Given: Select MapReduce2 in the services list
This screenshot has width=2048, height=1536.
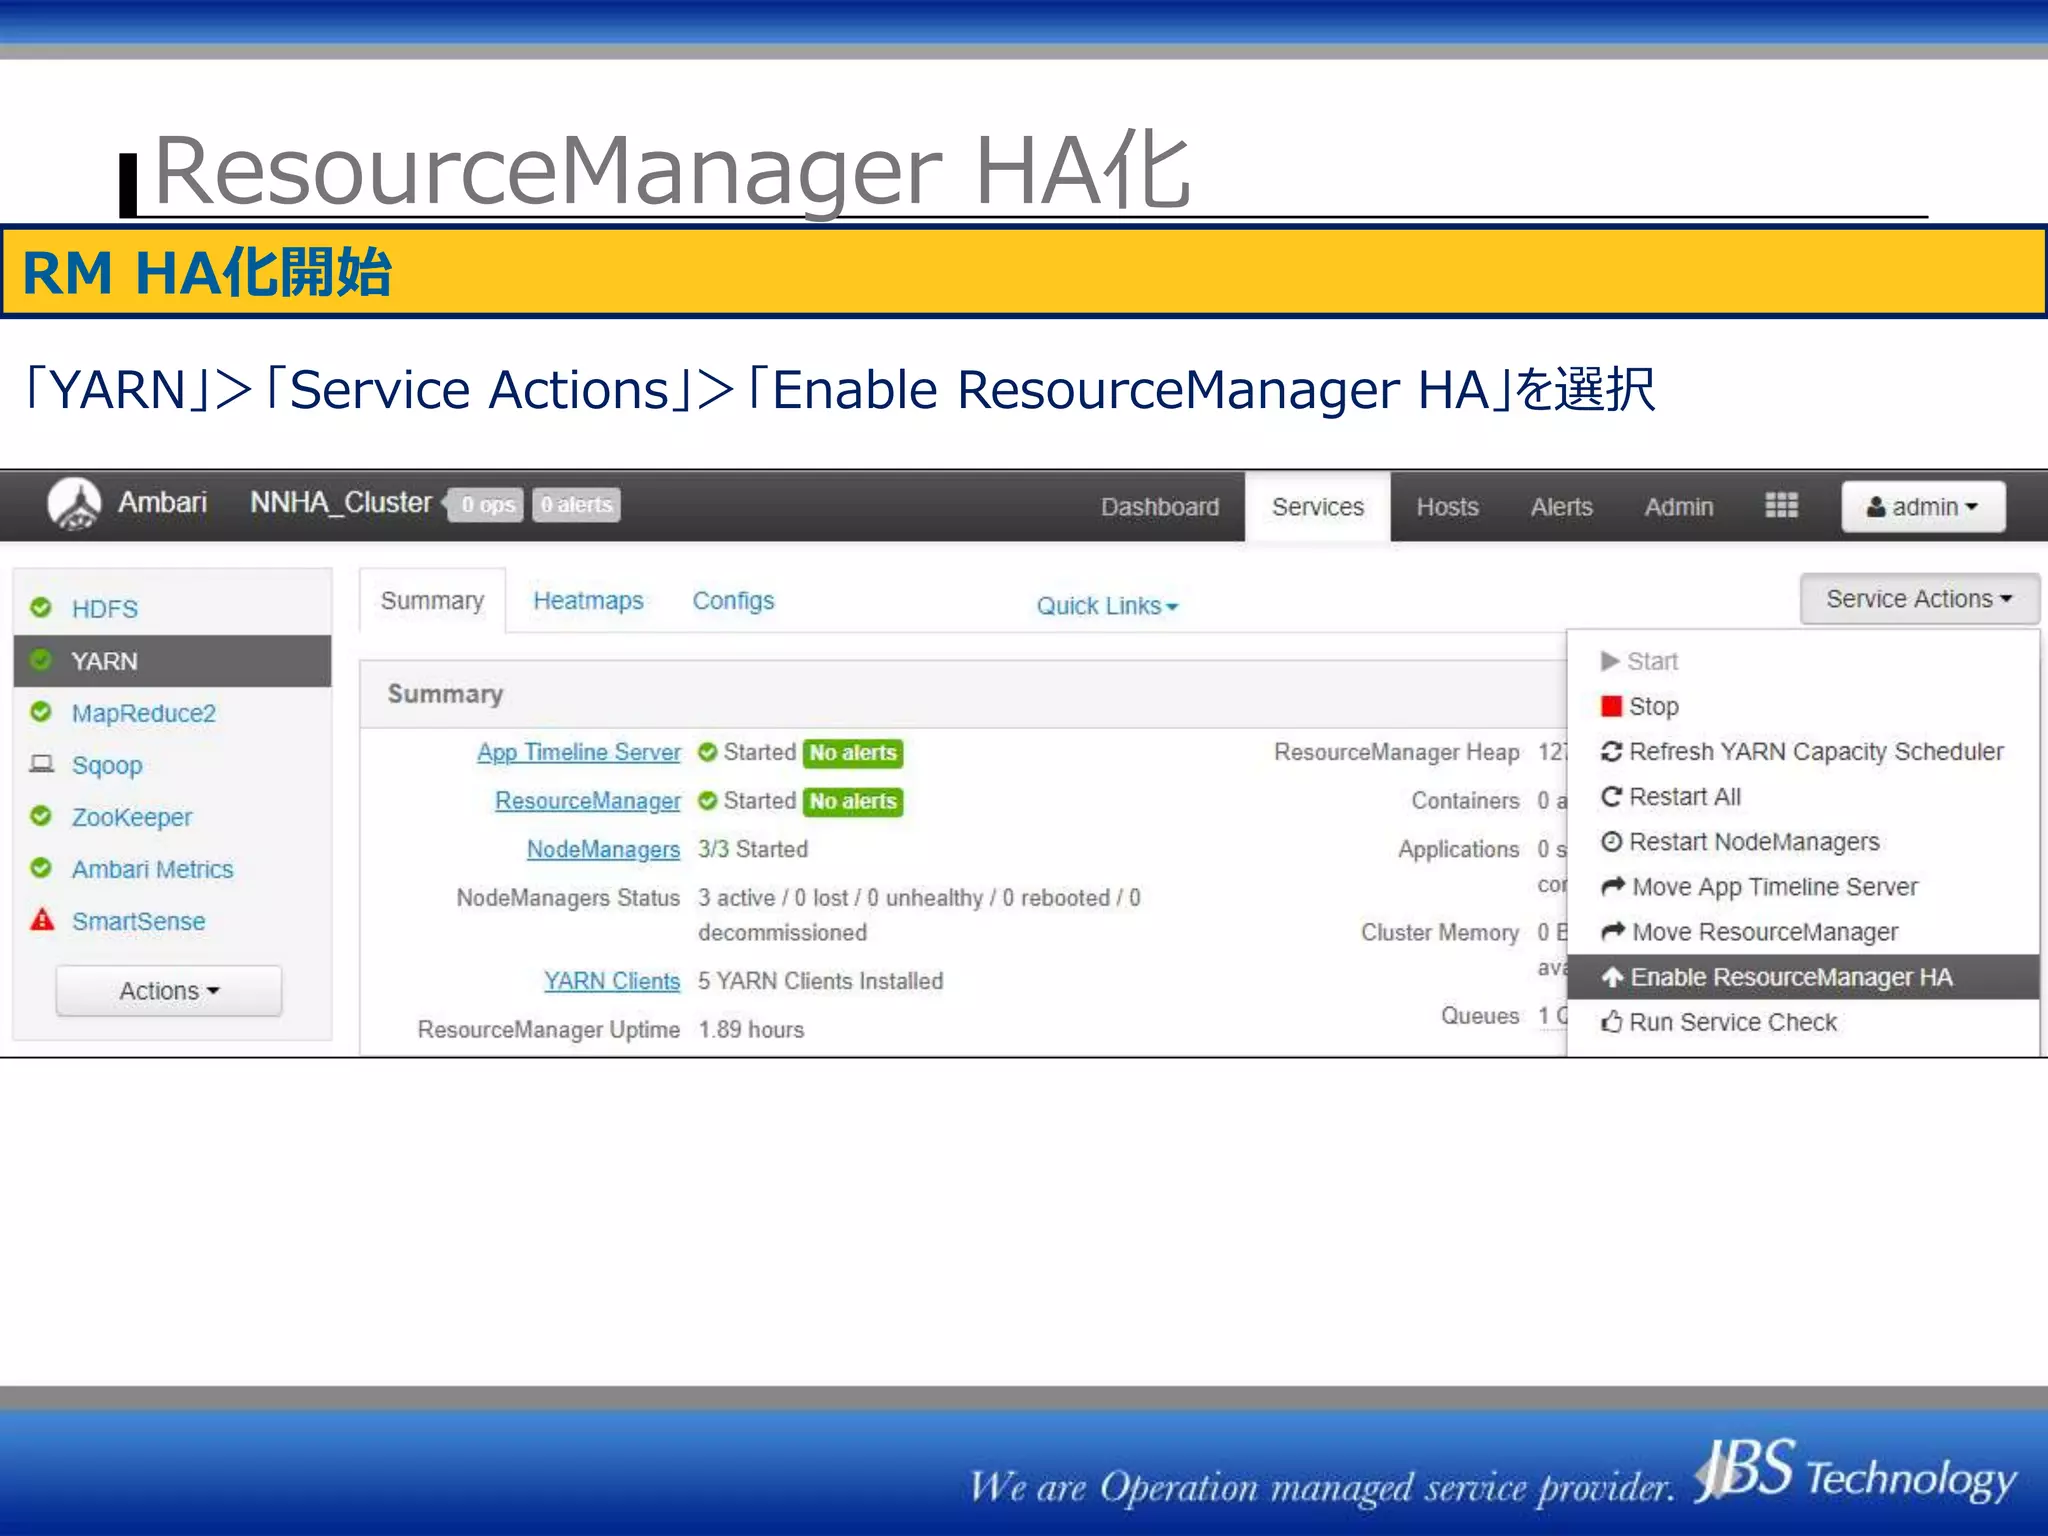Looking at the screenshot, I should (172, 712).
